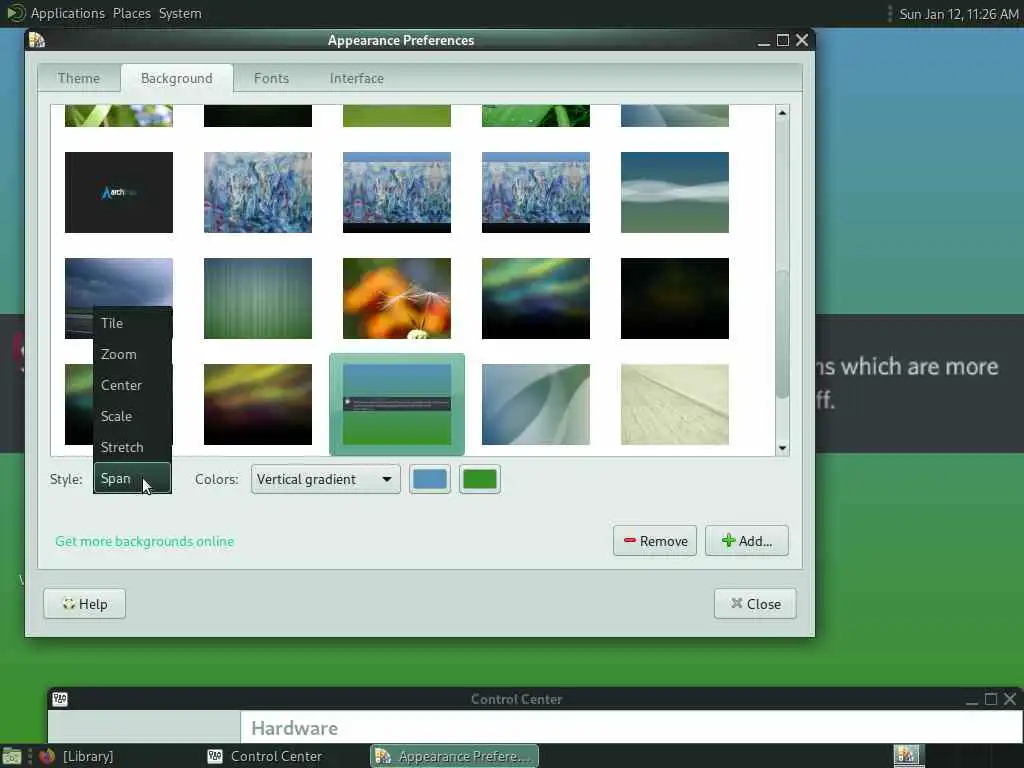Image resolution: width=1024 pixels, height=768 pixels.
Task: Maximize the Appearance Preferences window
Action: tap(783, 40)
